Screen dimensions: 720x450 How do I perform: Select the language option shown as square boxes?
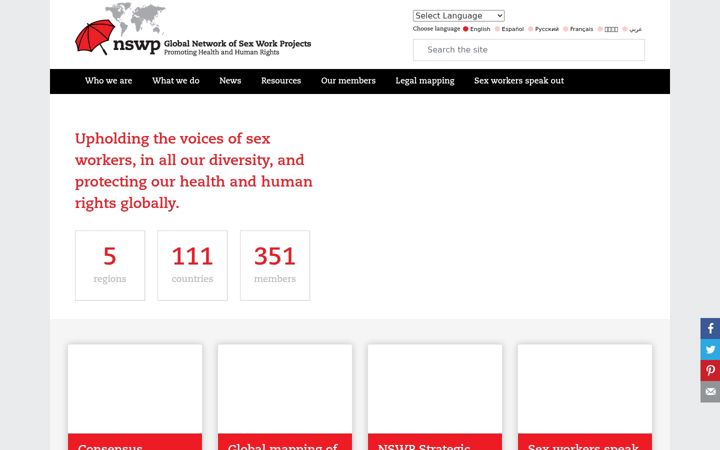click(x=608, y=29)
